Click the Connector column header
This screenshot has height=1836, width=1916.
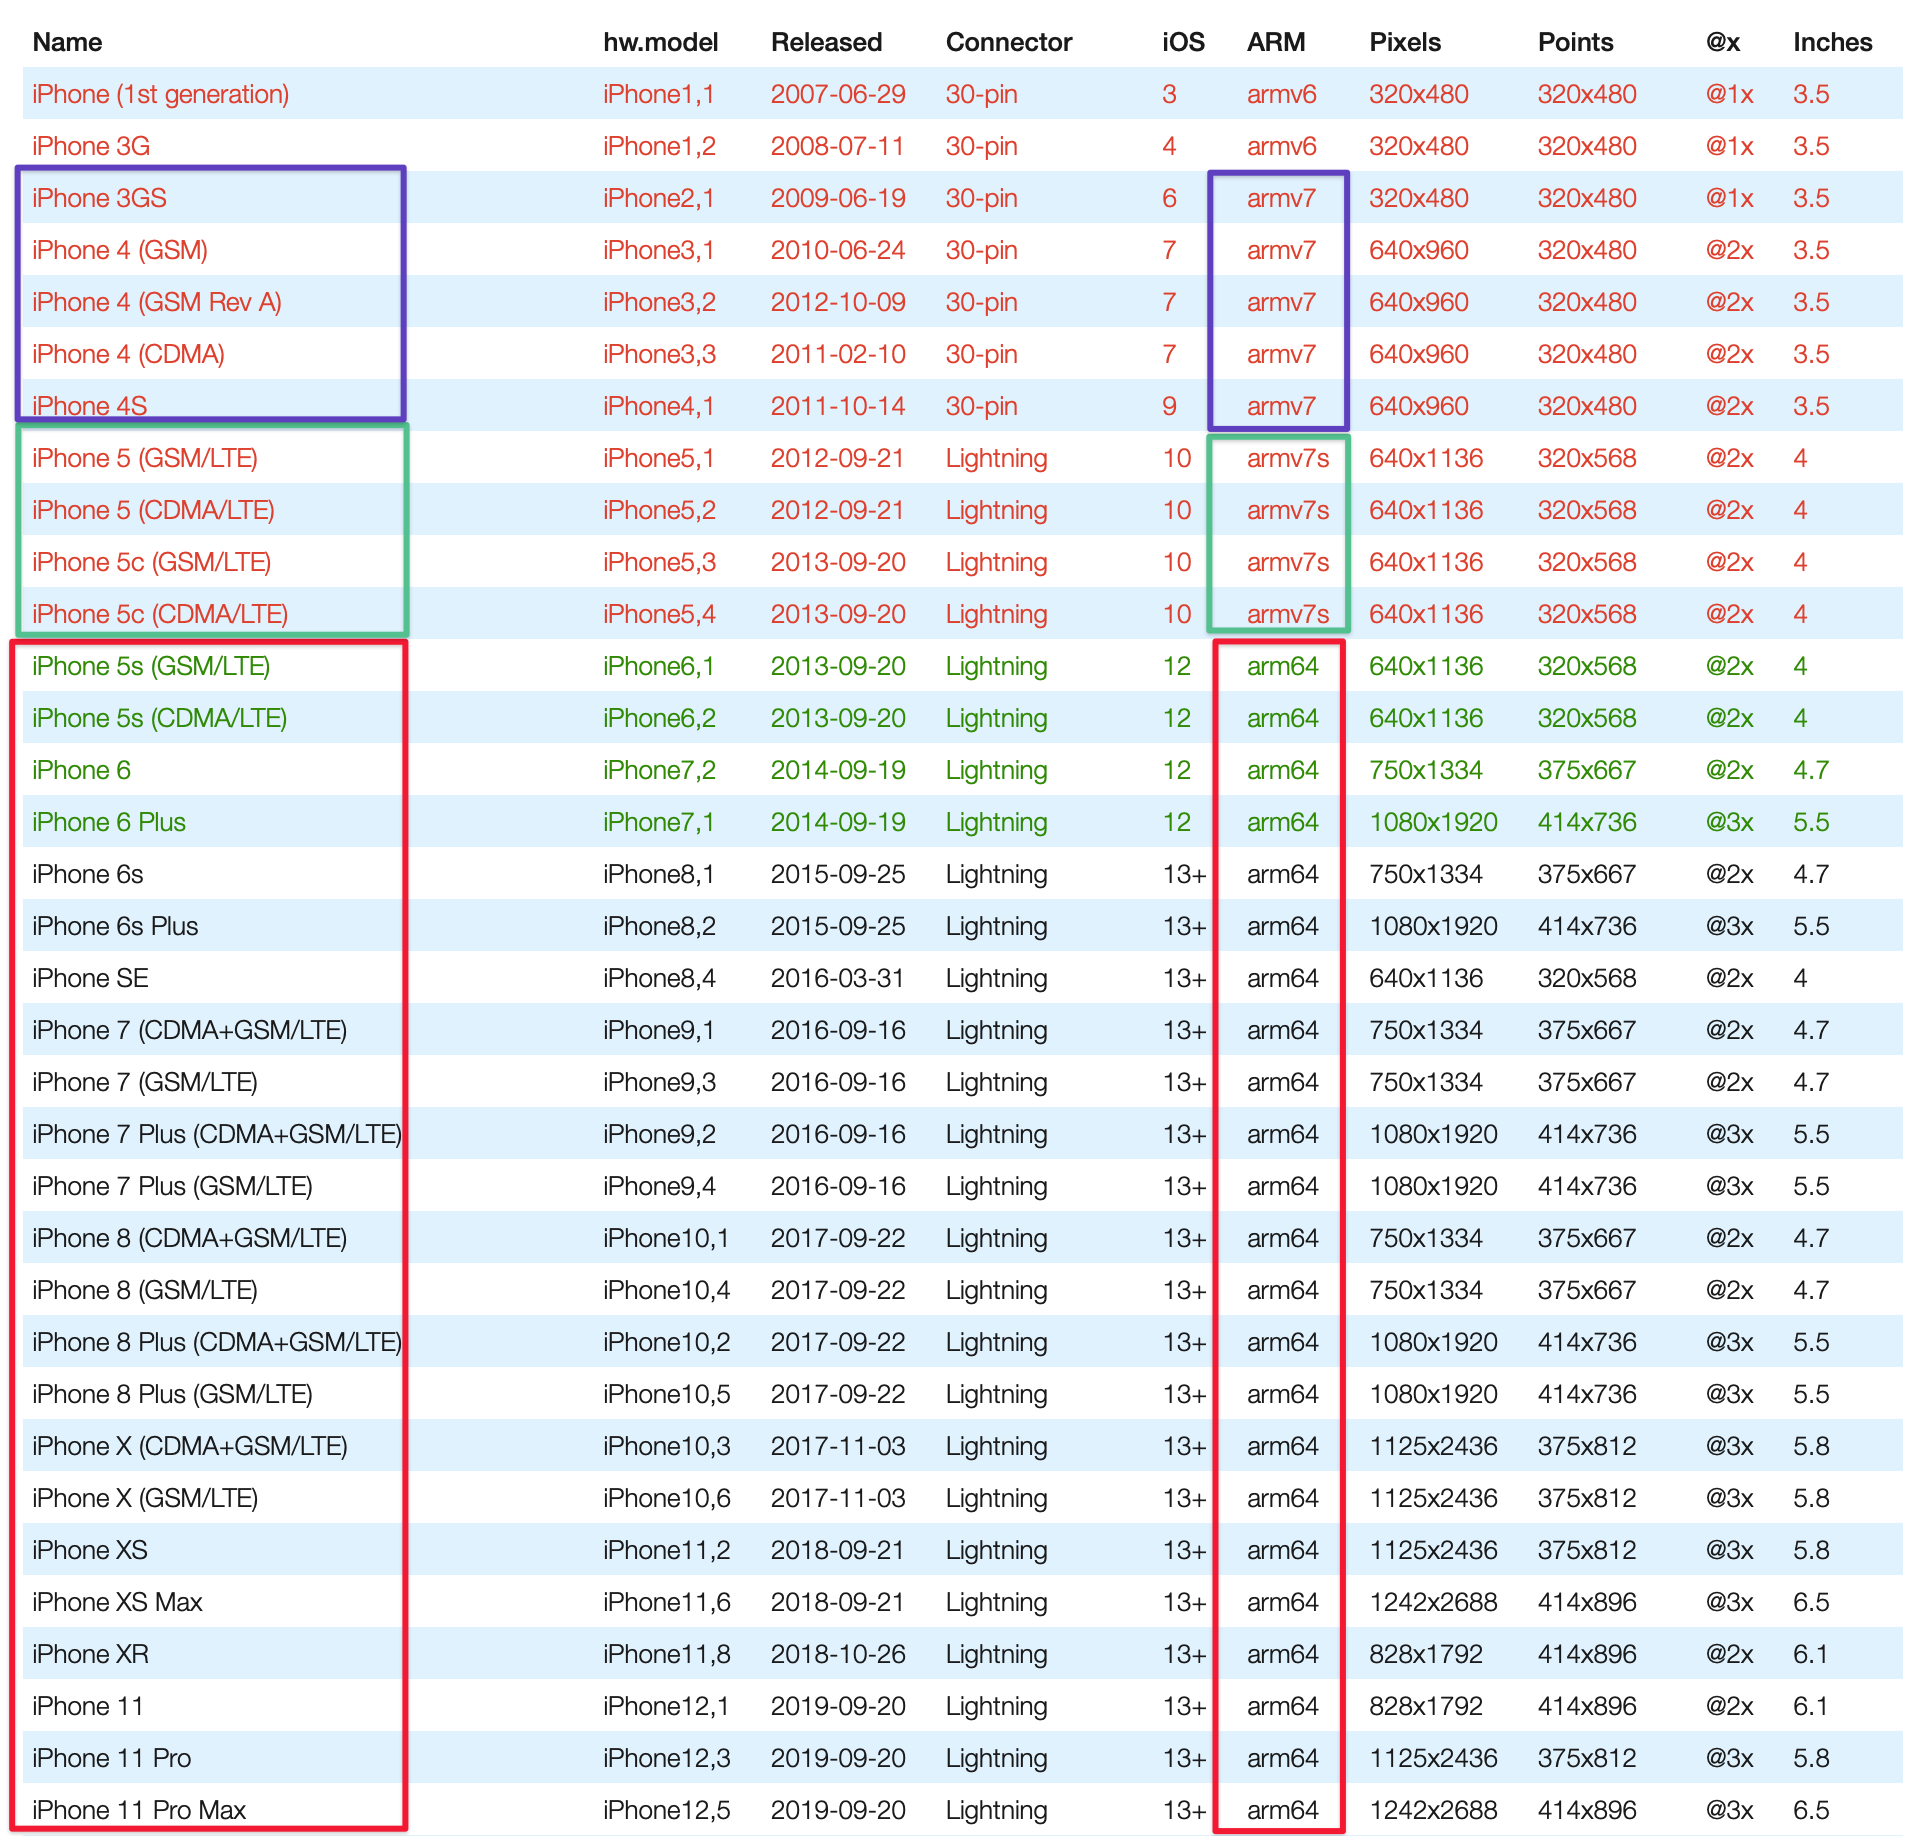point(1008,42)
